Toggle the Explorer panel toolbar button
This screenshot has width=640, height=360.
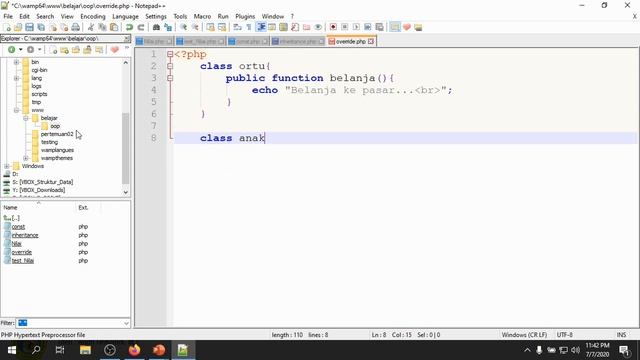pos(395,27)
